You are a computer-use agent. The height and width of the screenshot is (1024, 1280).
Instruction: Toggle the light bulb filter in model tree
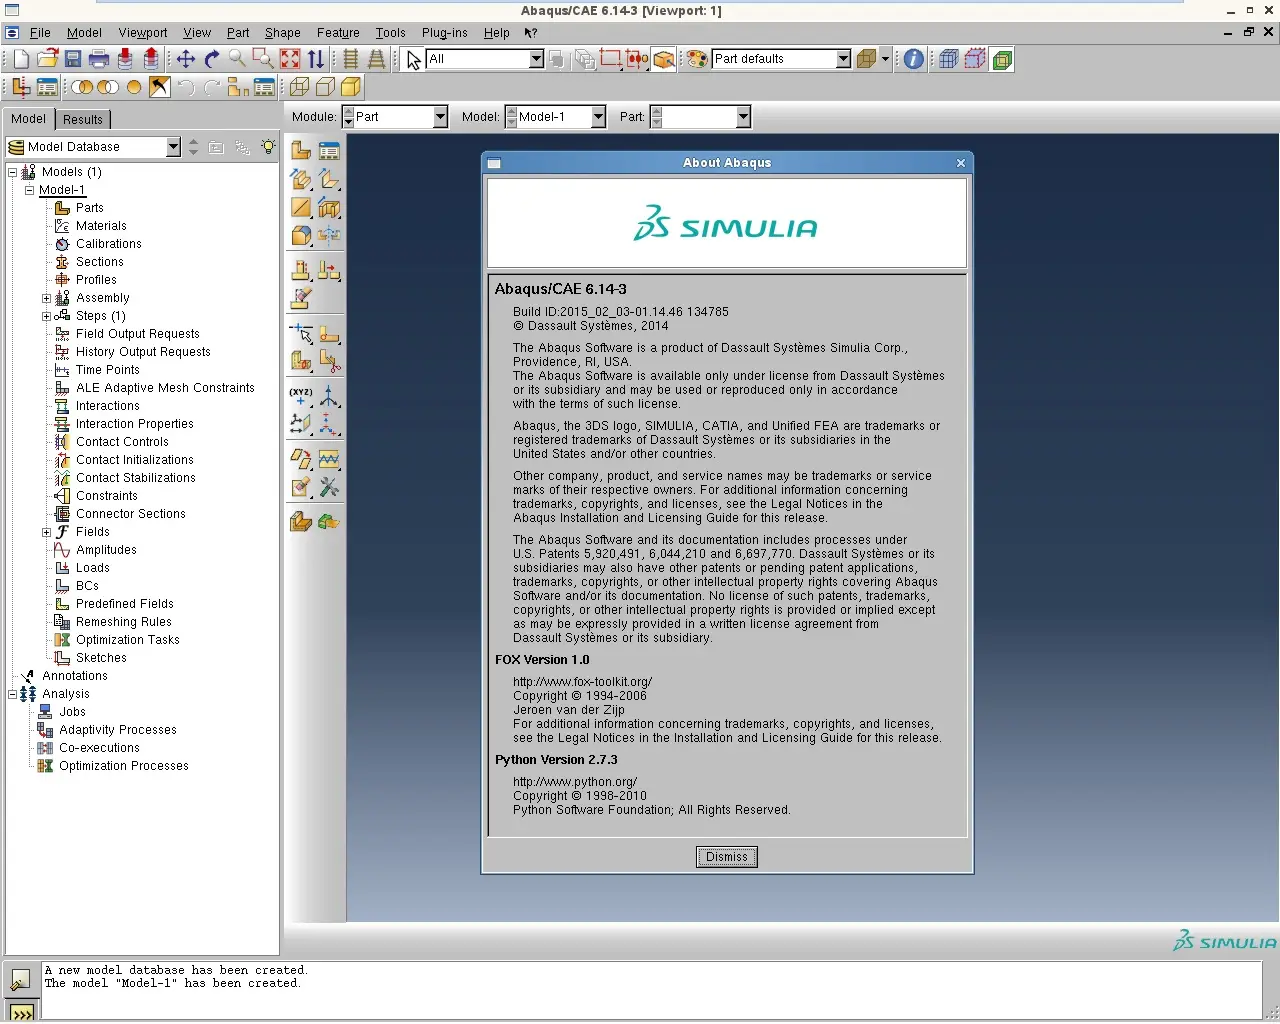[268, 147]
